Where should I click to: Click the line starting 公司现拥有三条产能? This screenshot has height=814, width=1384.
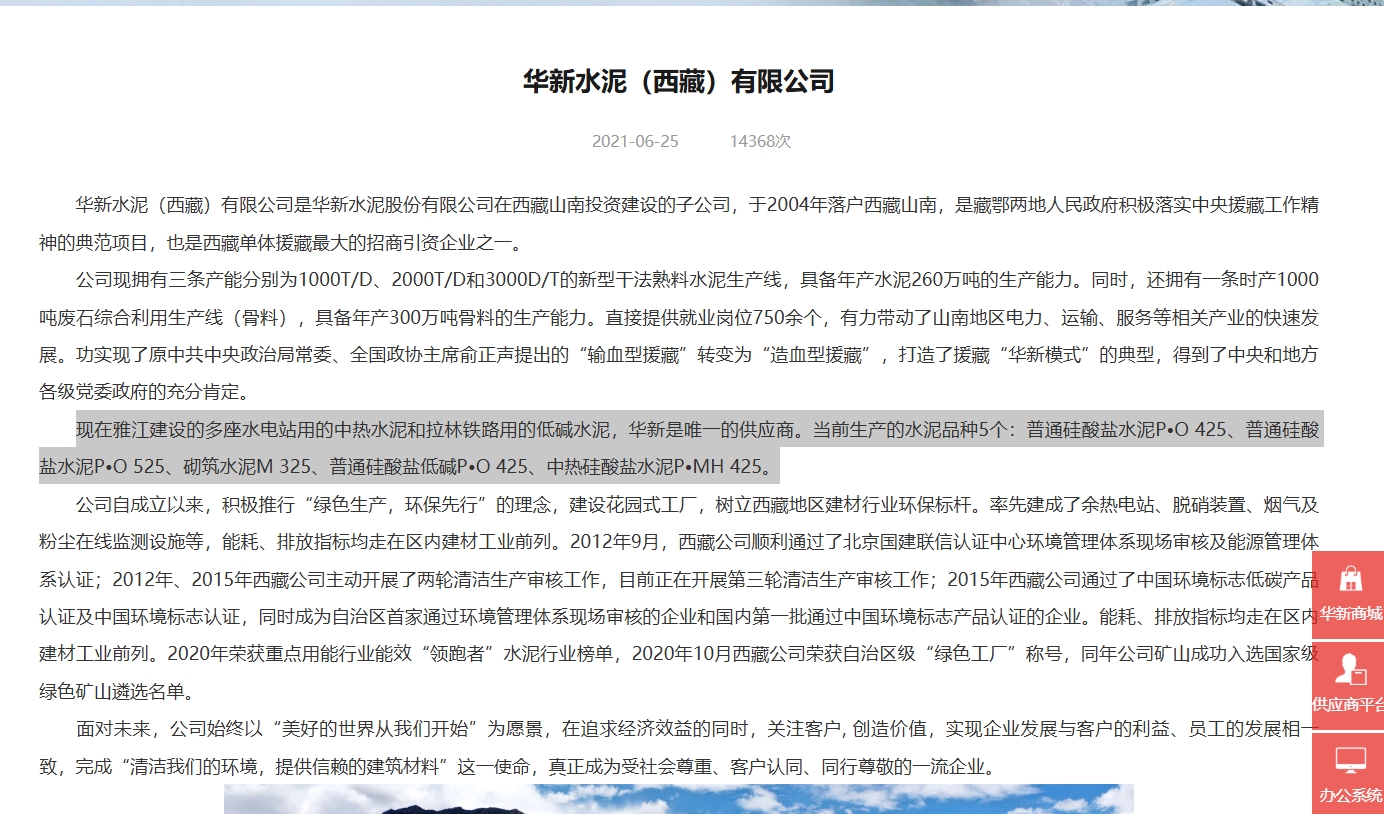click(x=697, y=279)
